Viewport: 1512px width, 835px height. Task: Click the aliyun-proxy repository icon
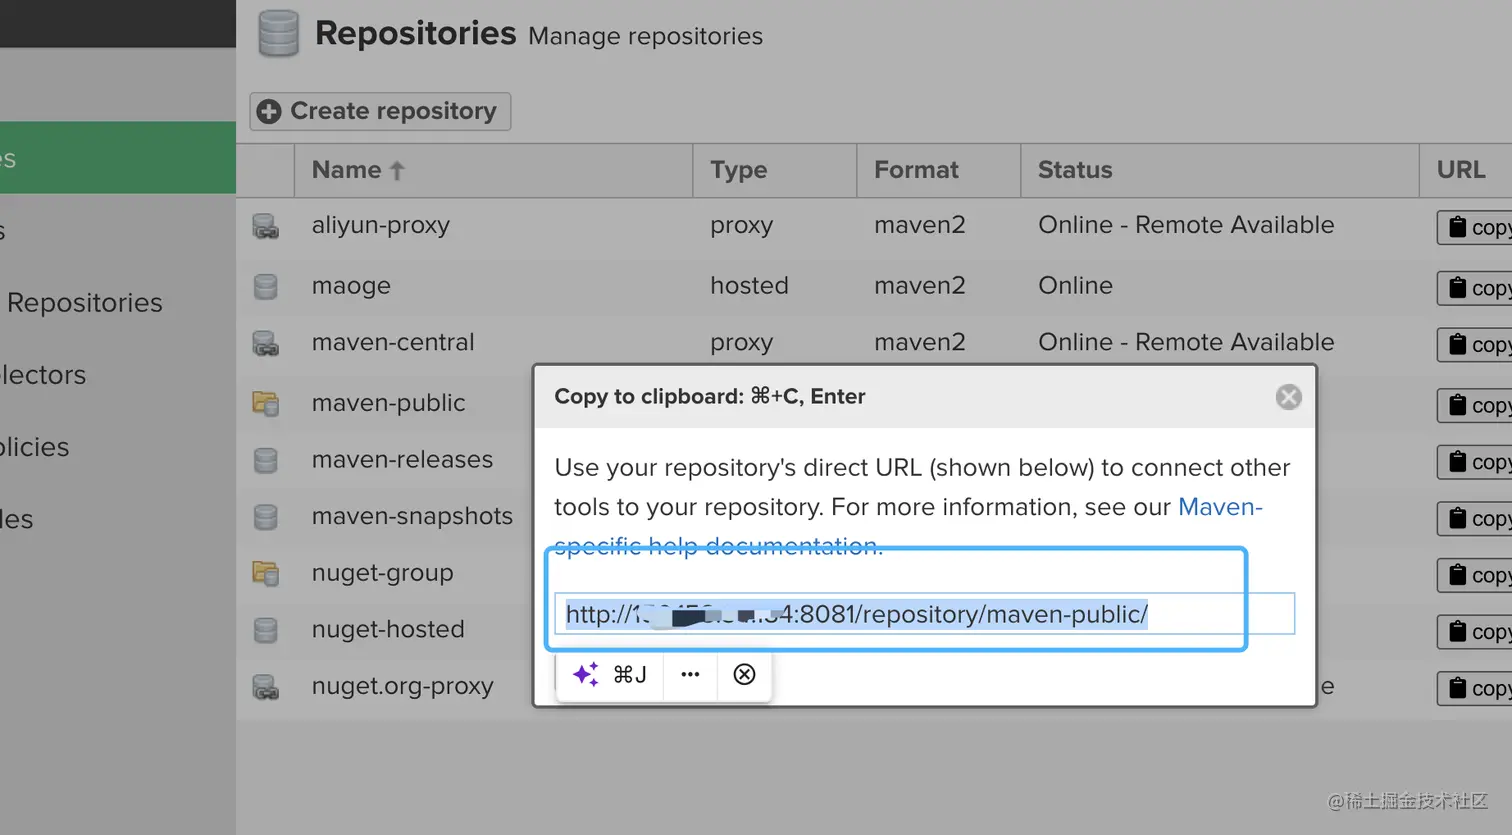coord(266,227)
